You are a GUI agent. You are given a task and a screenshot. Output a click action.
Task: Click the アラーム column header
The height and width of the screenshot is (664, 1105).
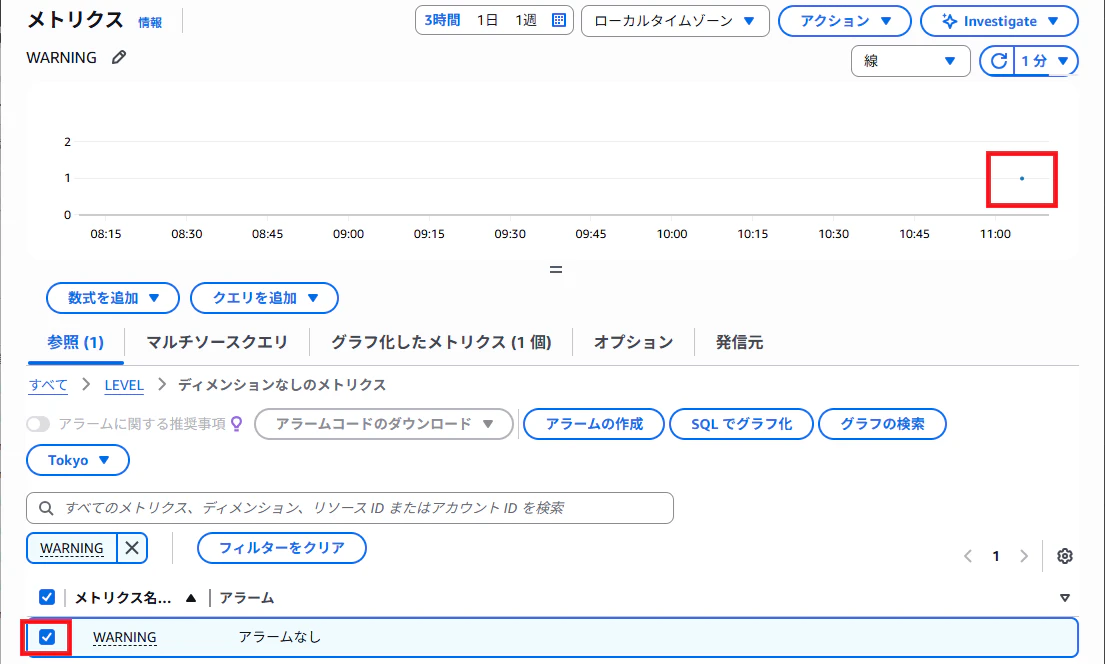point(247,598)
